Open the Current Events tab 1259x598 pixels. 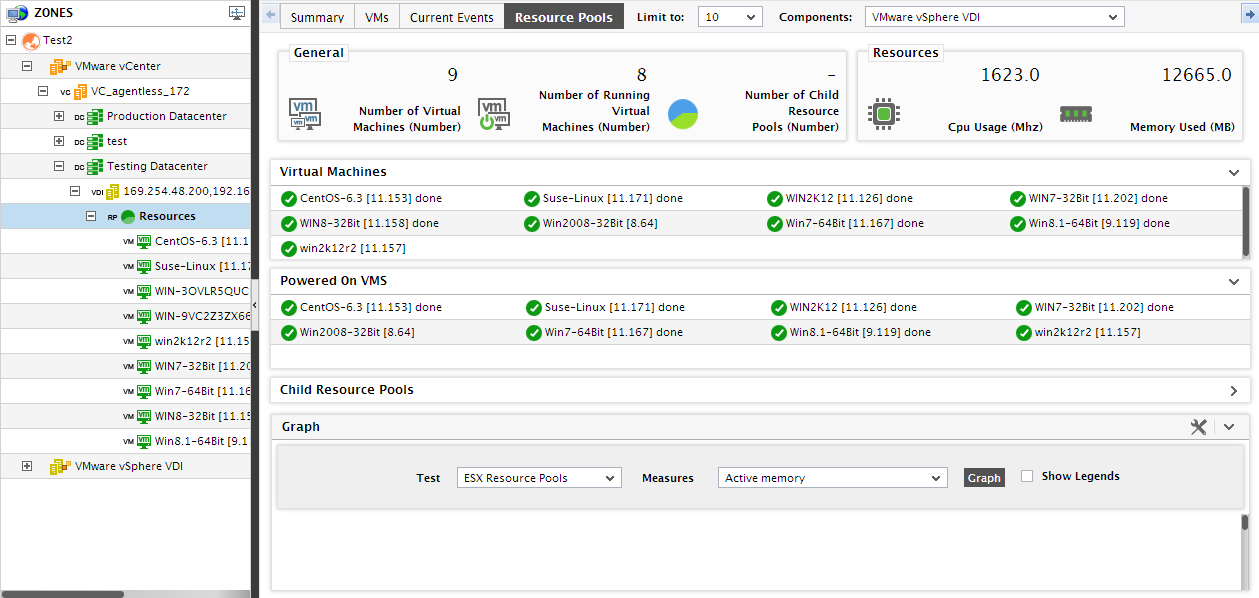[452, 17]
